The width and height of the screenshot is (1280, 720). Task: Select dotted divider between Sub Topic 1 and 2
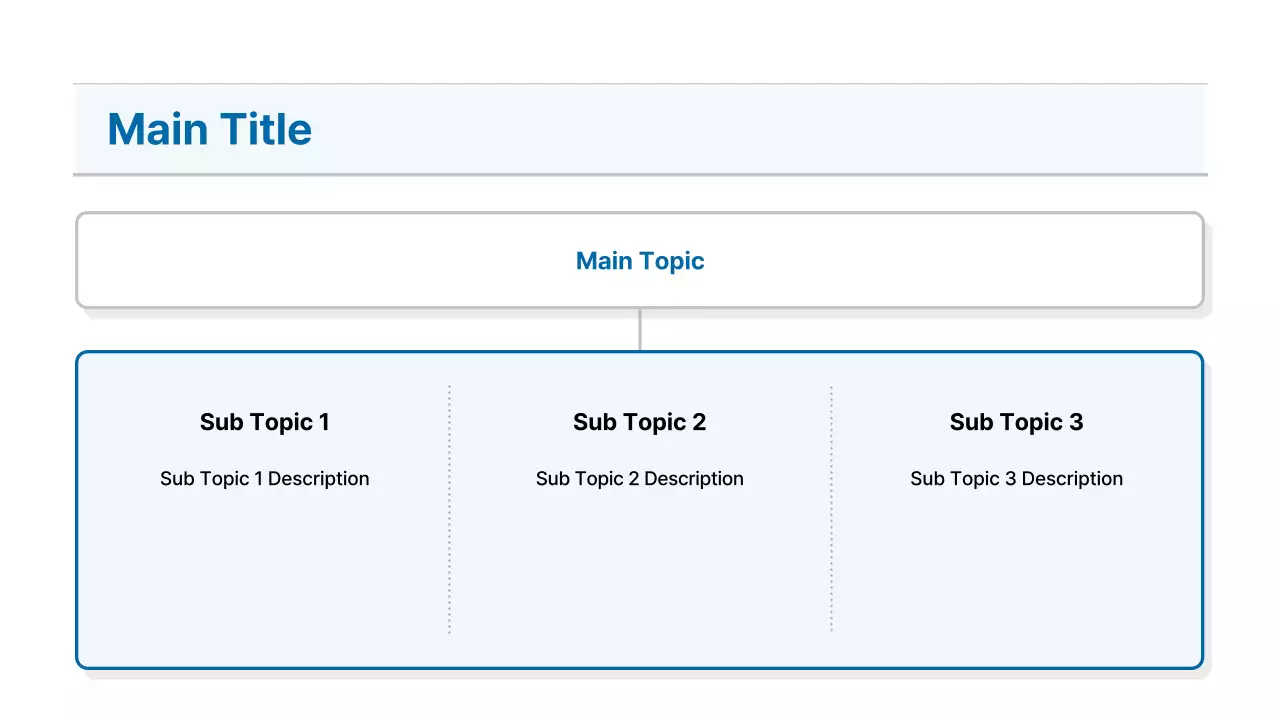pyautogui.click(x=449, y=510)
